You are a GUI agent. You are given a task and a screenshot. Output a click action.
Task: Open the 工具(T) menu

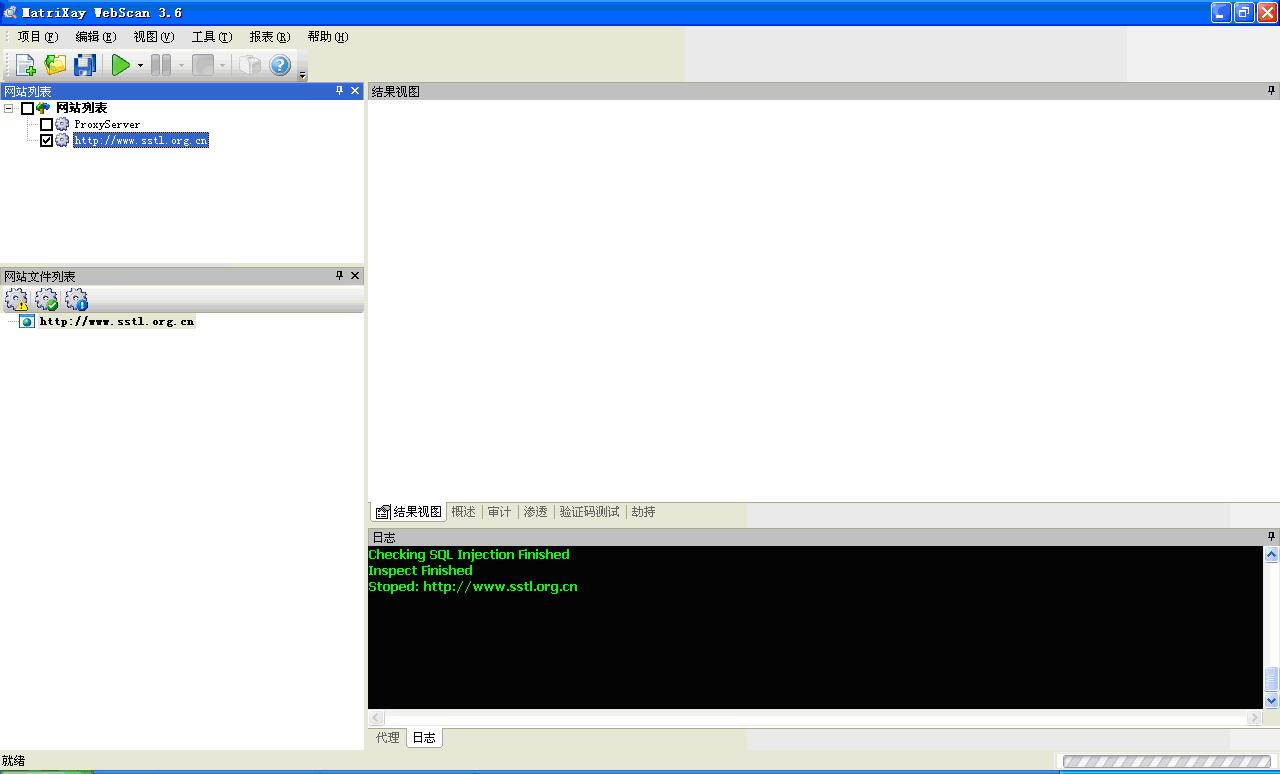(212, 36)
